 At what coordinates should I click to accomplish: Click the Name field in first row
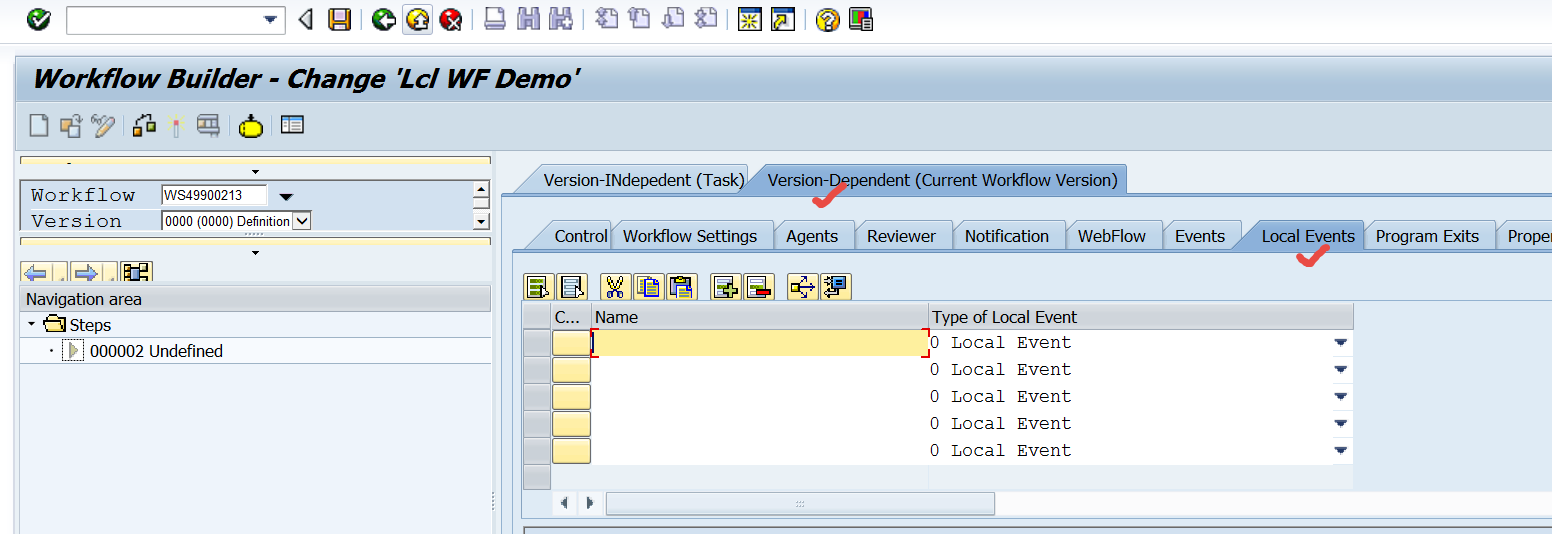click(x=760, y=343)
